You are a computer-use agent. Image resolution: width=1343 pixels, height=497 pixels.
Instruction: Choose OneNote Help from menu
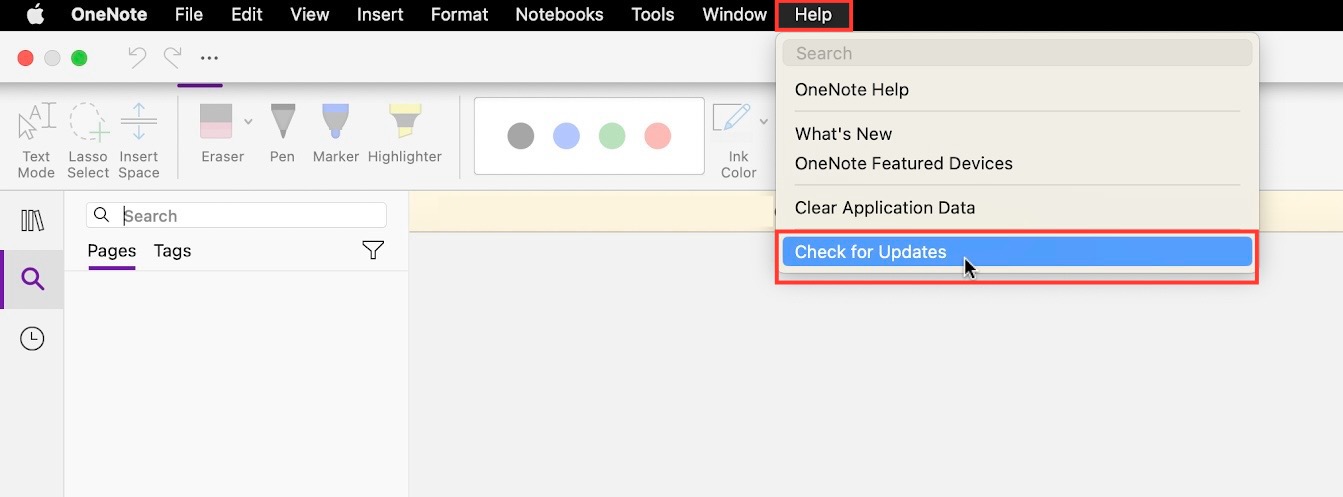click(x=1017, y=89)
